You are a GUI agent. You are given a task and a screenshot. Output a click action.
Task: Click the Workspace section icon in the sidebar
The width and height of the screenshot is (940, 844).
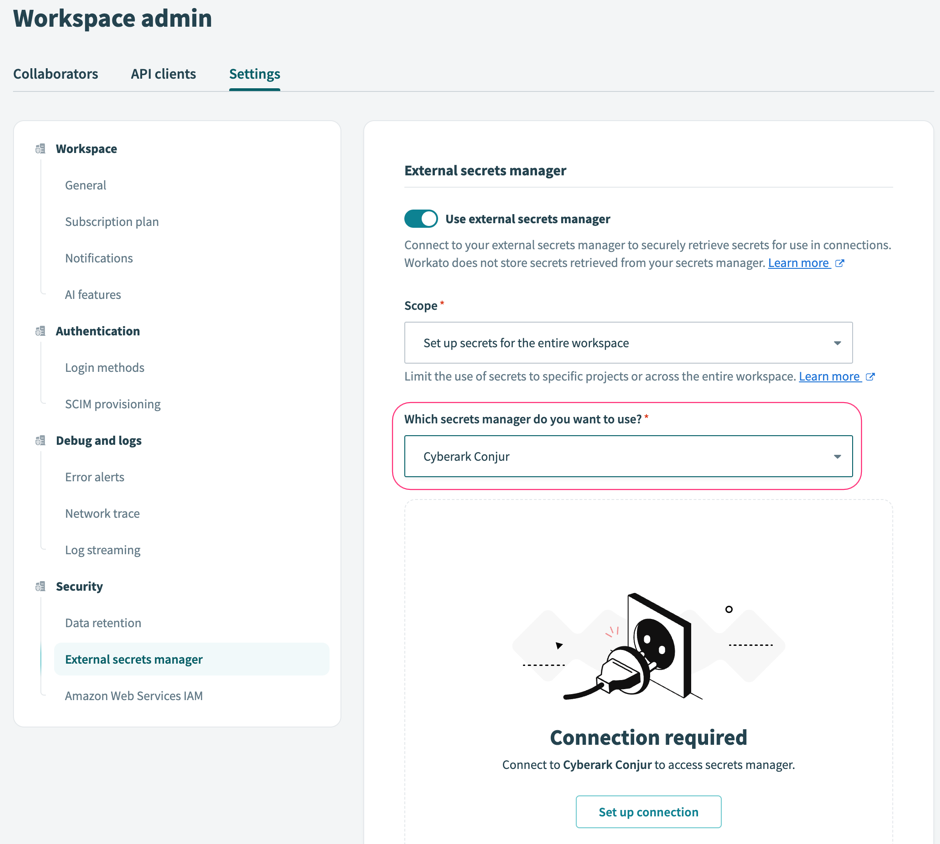40,148
